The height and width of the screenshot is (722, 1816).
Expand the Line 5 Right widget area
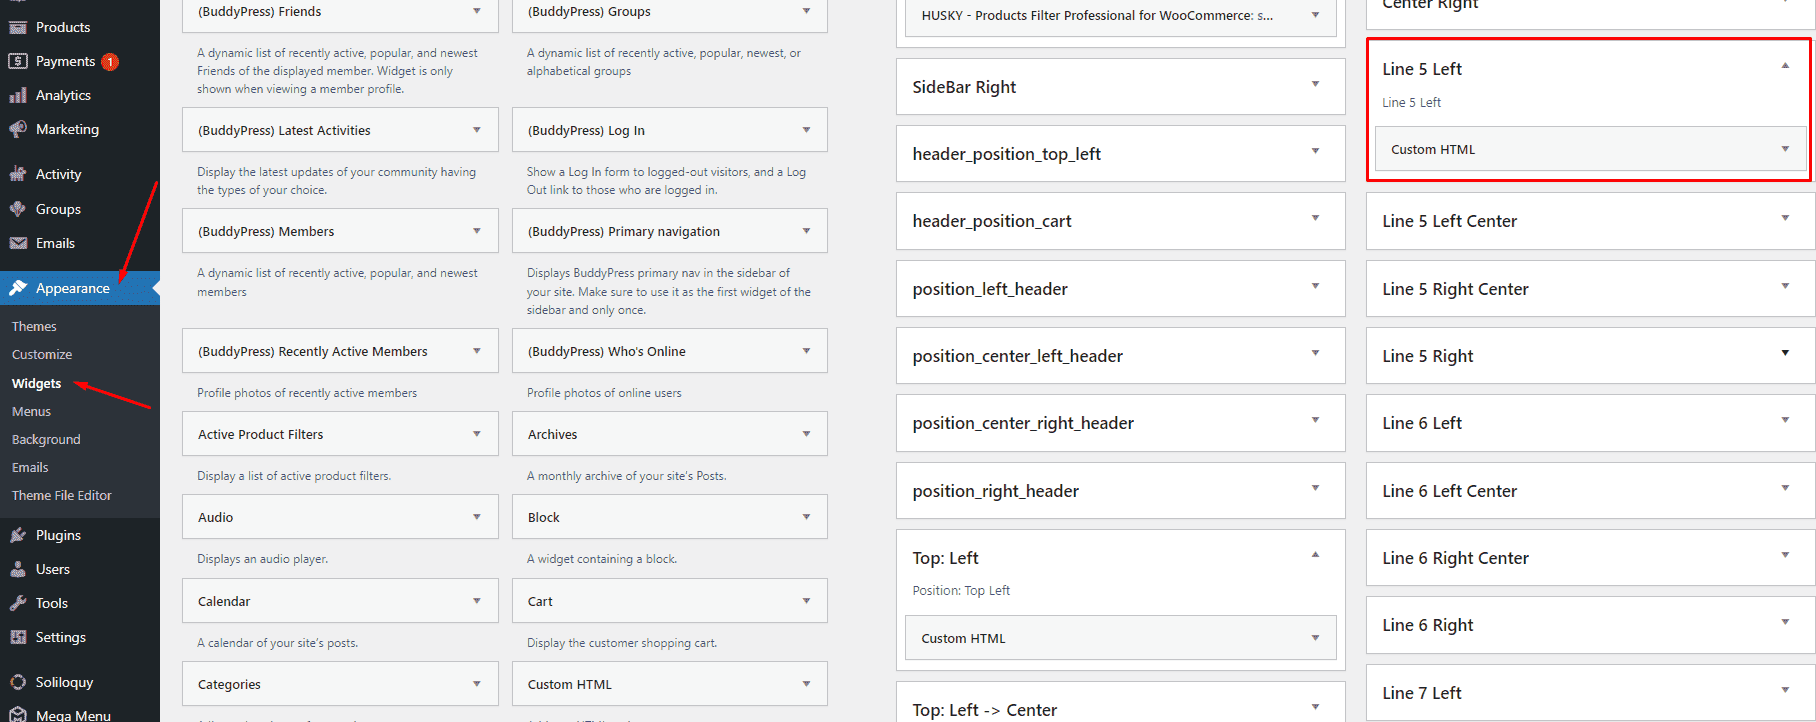1785,354
